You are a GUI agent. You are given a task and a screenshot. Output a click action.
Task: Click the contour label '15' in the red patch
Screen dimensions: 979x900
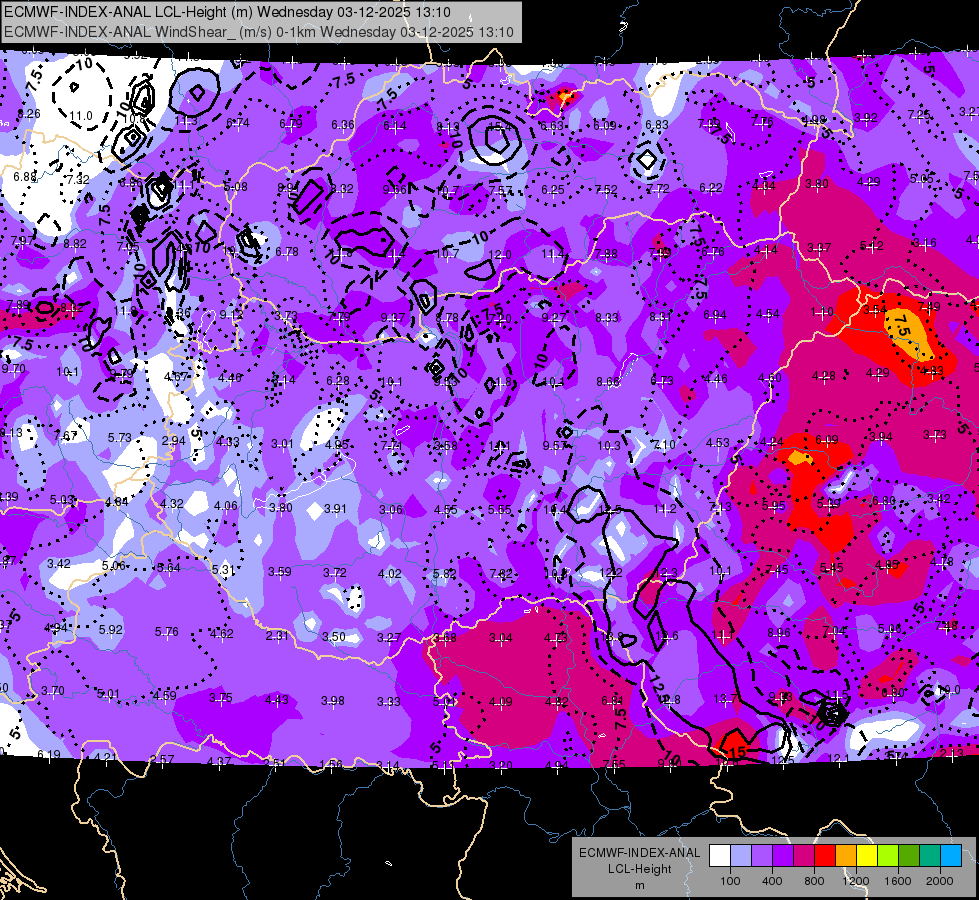coord(737,751)
